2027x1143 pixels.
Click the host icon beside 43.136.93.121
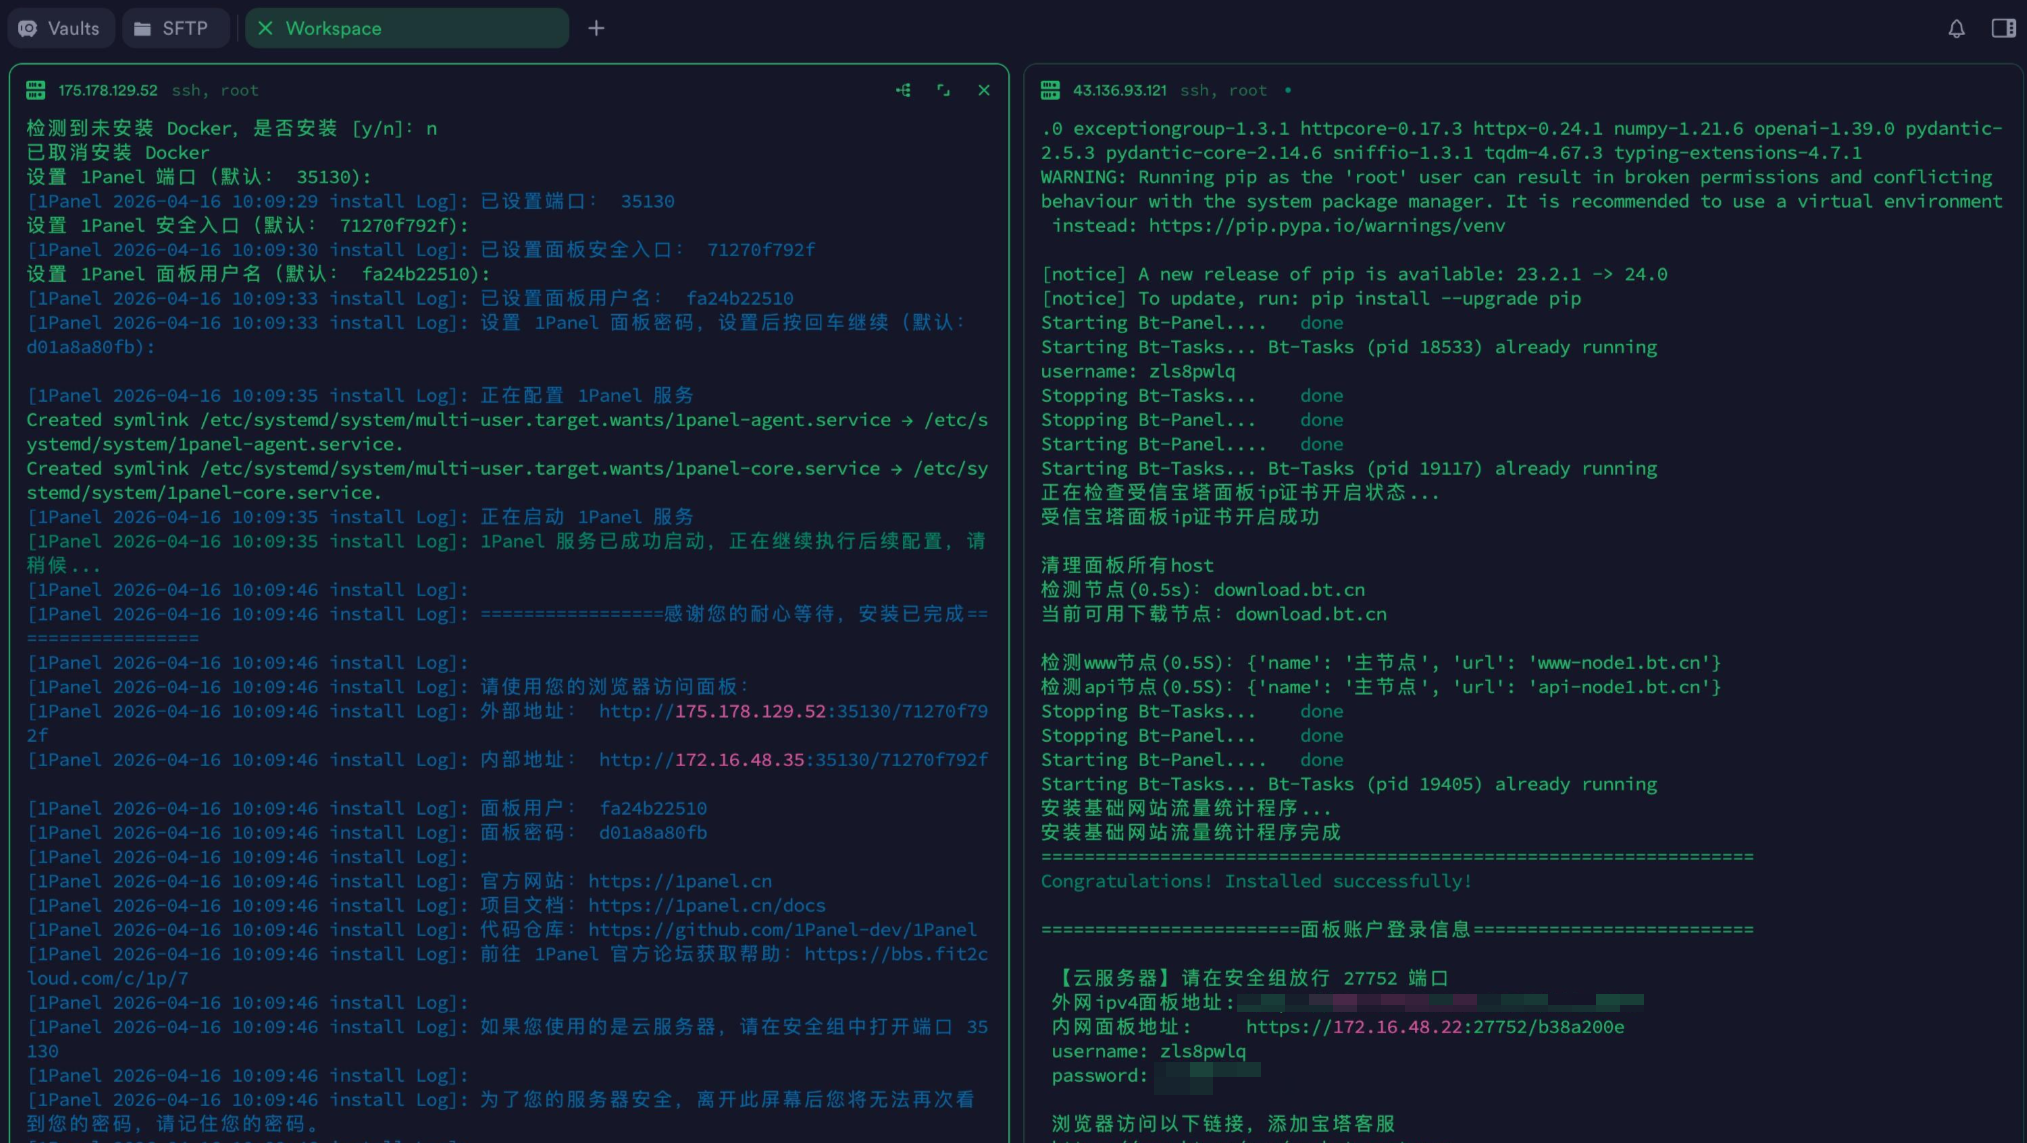point(1050,89)
